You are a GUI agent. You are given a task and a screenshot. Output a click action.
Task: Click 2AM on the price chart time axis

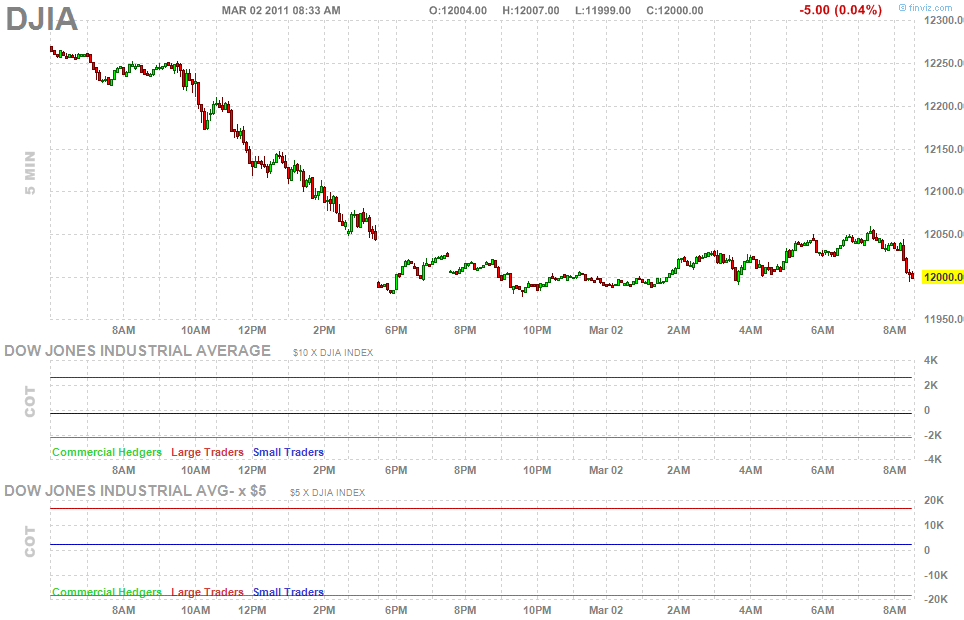679,330
